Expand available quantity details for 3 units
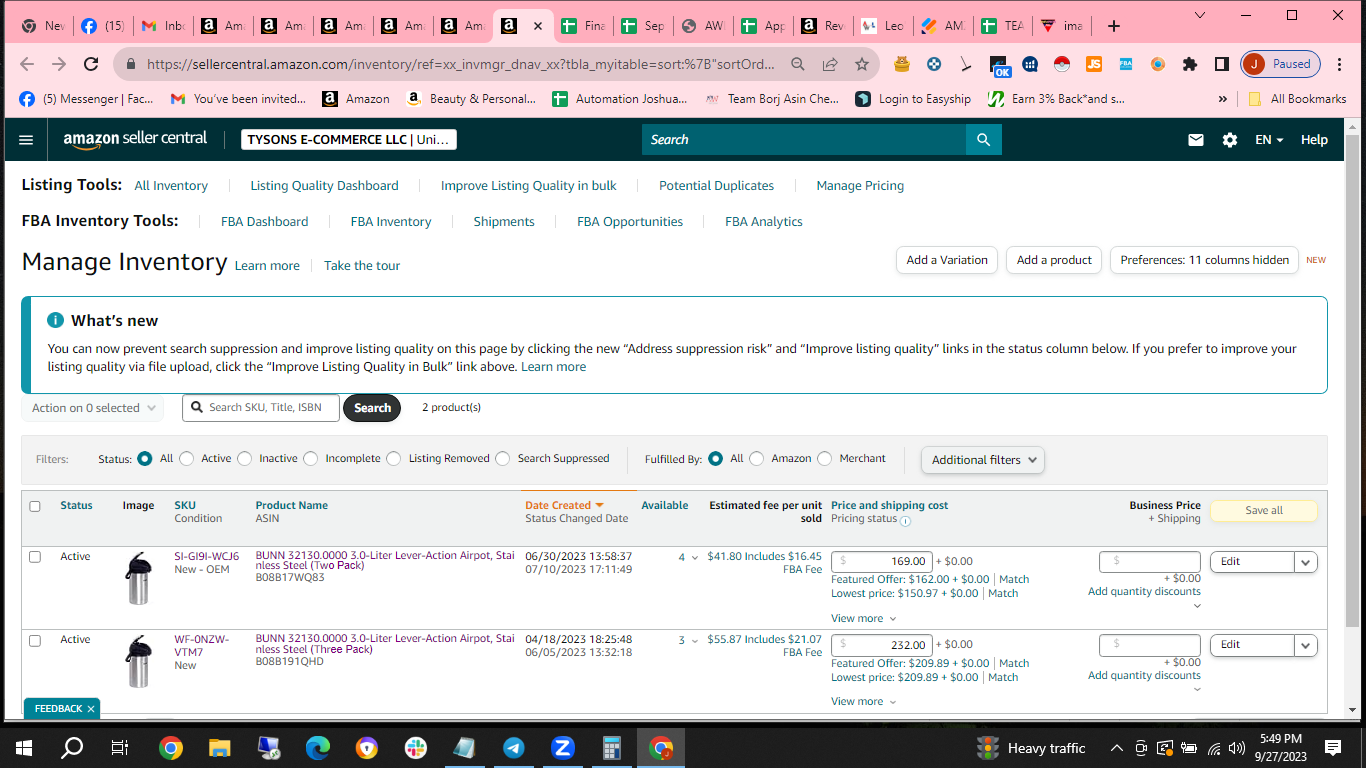The width and height of the screenshot is (1366, 768). 695,641
